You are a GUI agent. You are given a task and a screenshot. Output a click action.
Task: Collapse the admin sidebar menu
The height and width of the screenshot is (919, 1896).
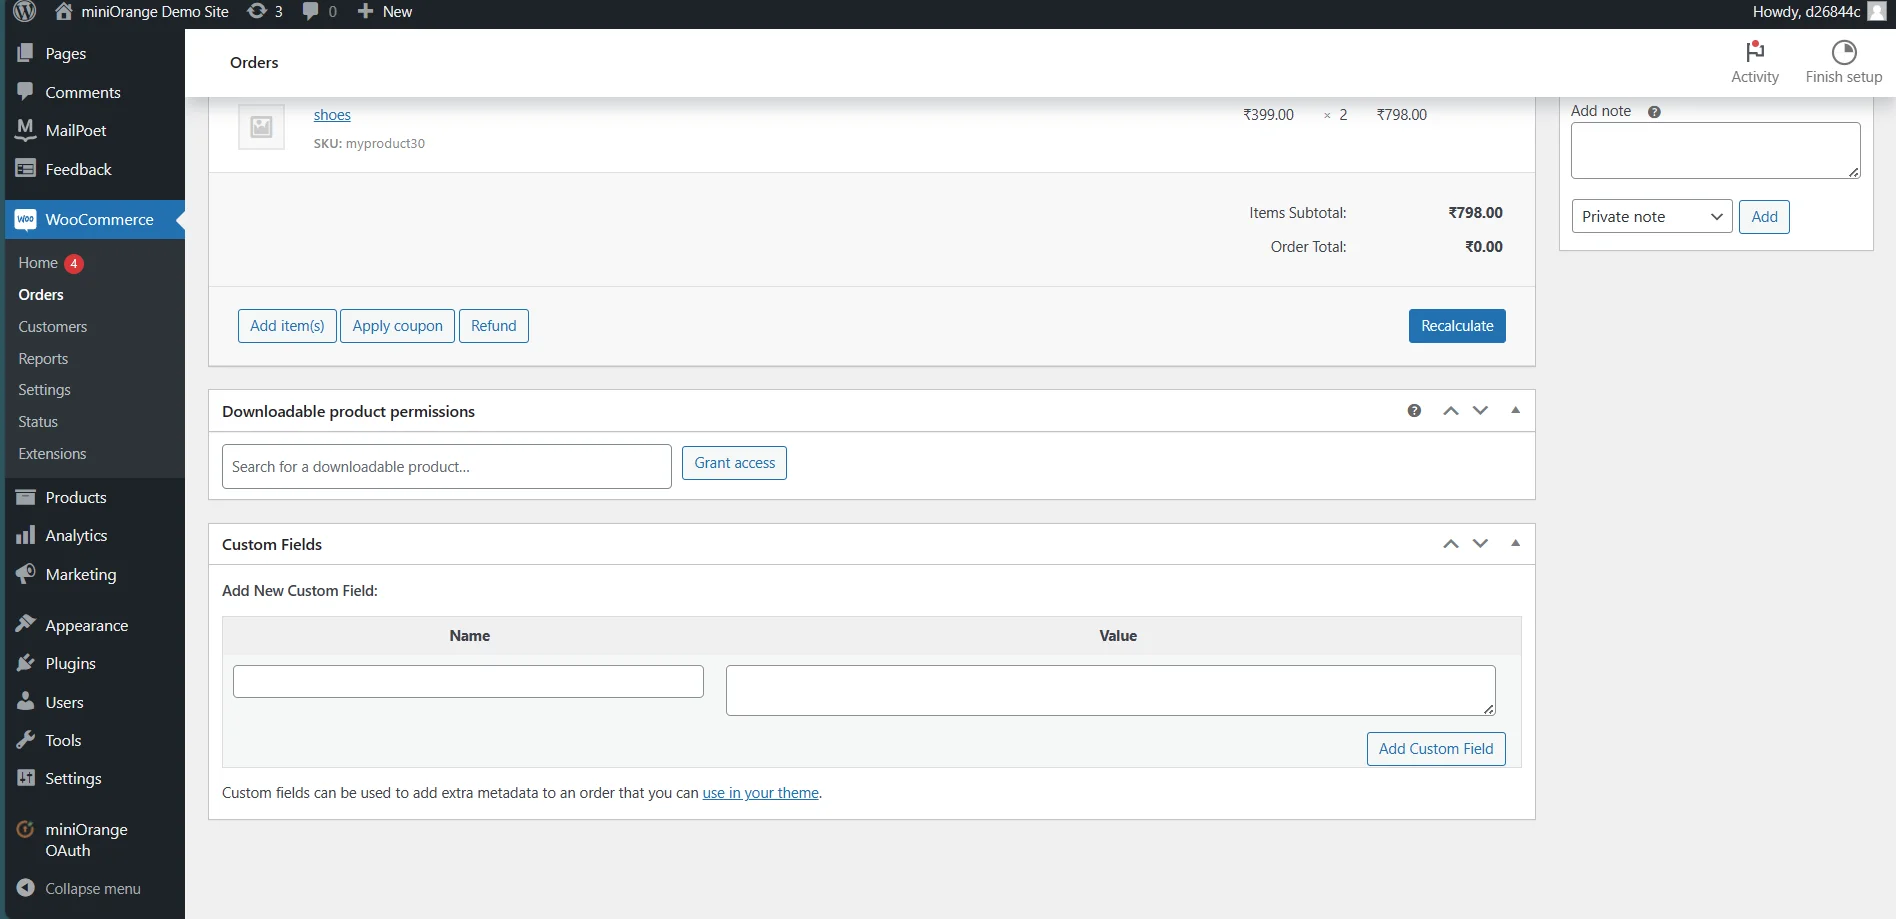click(x=92, y=888)
